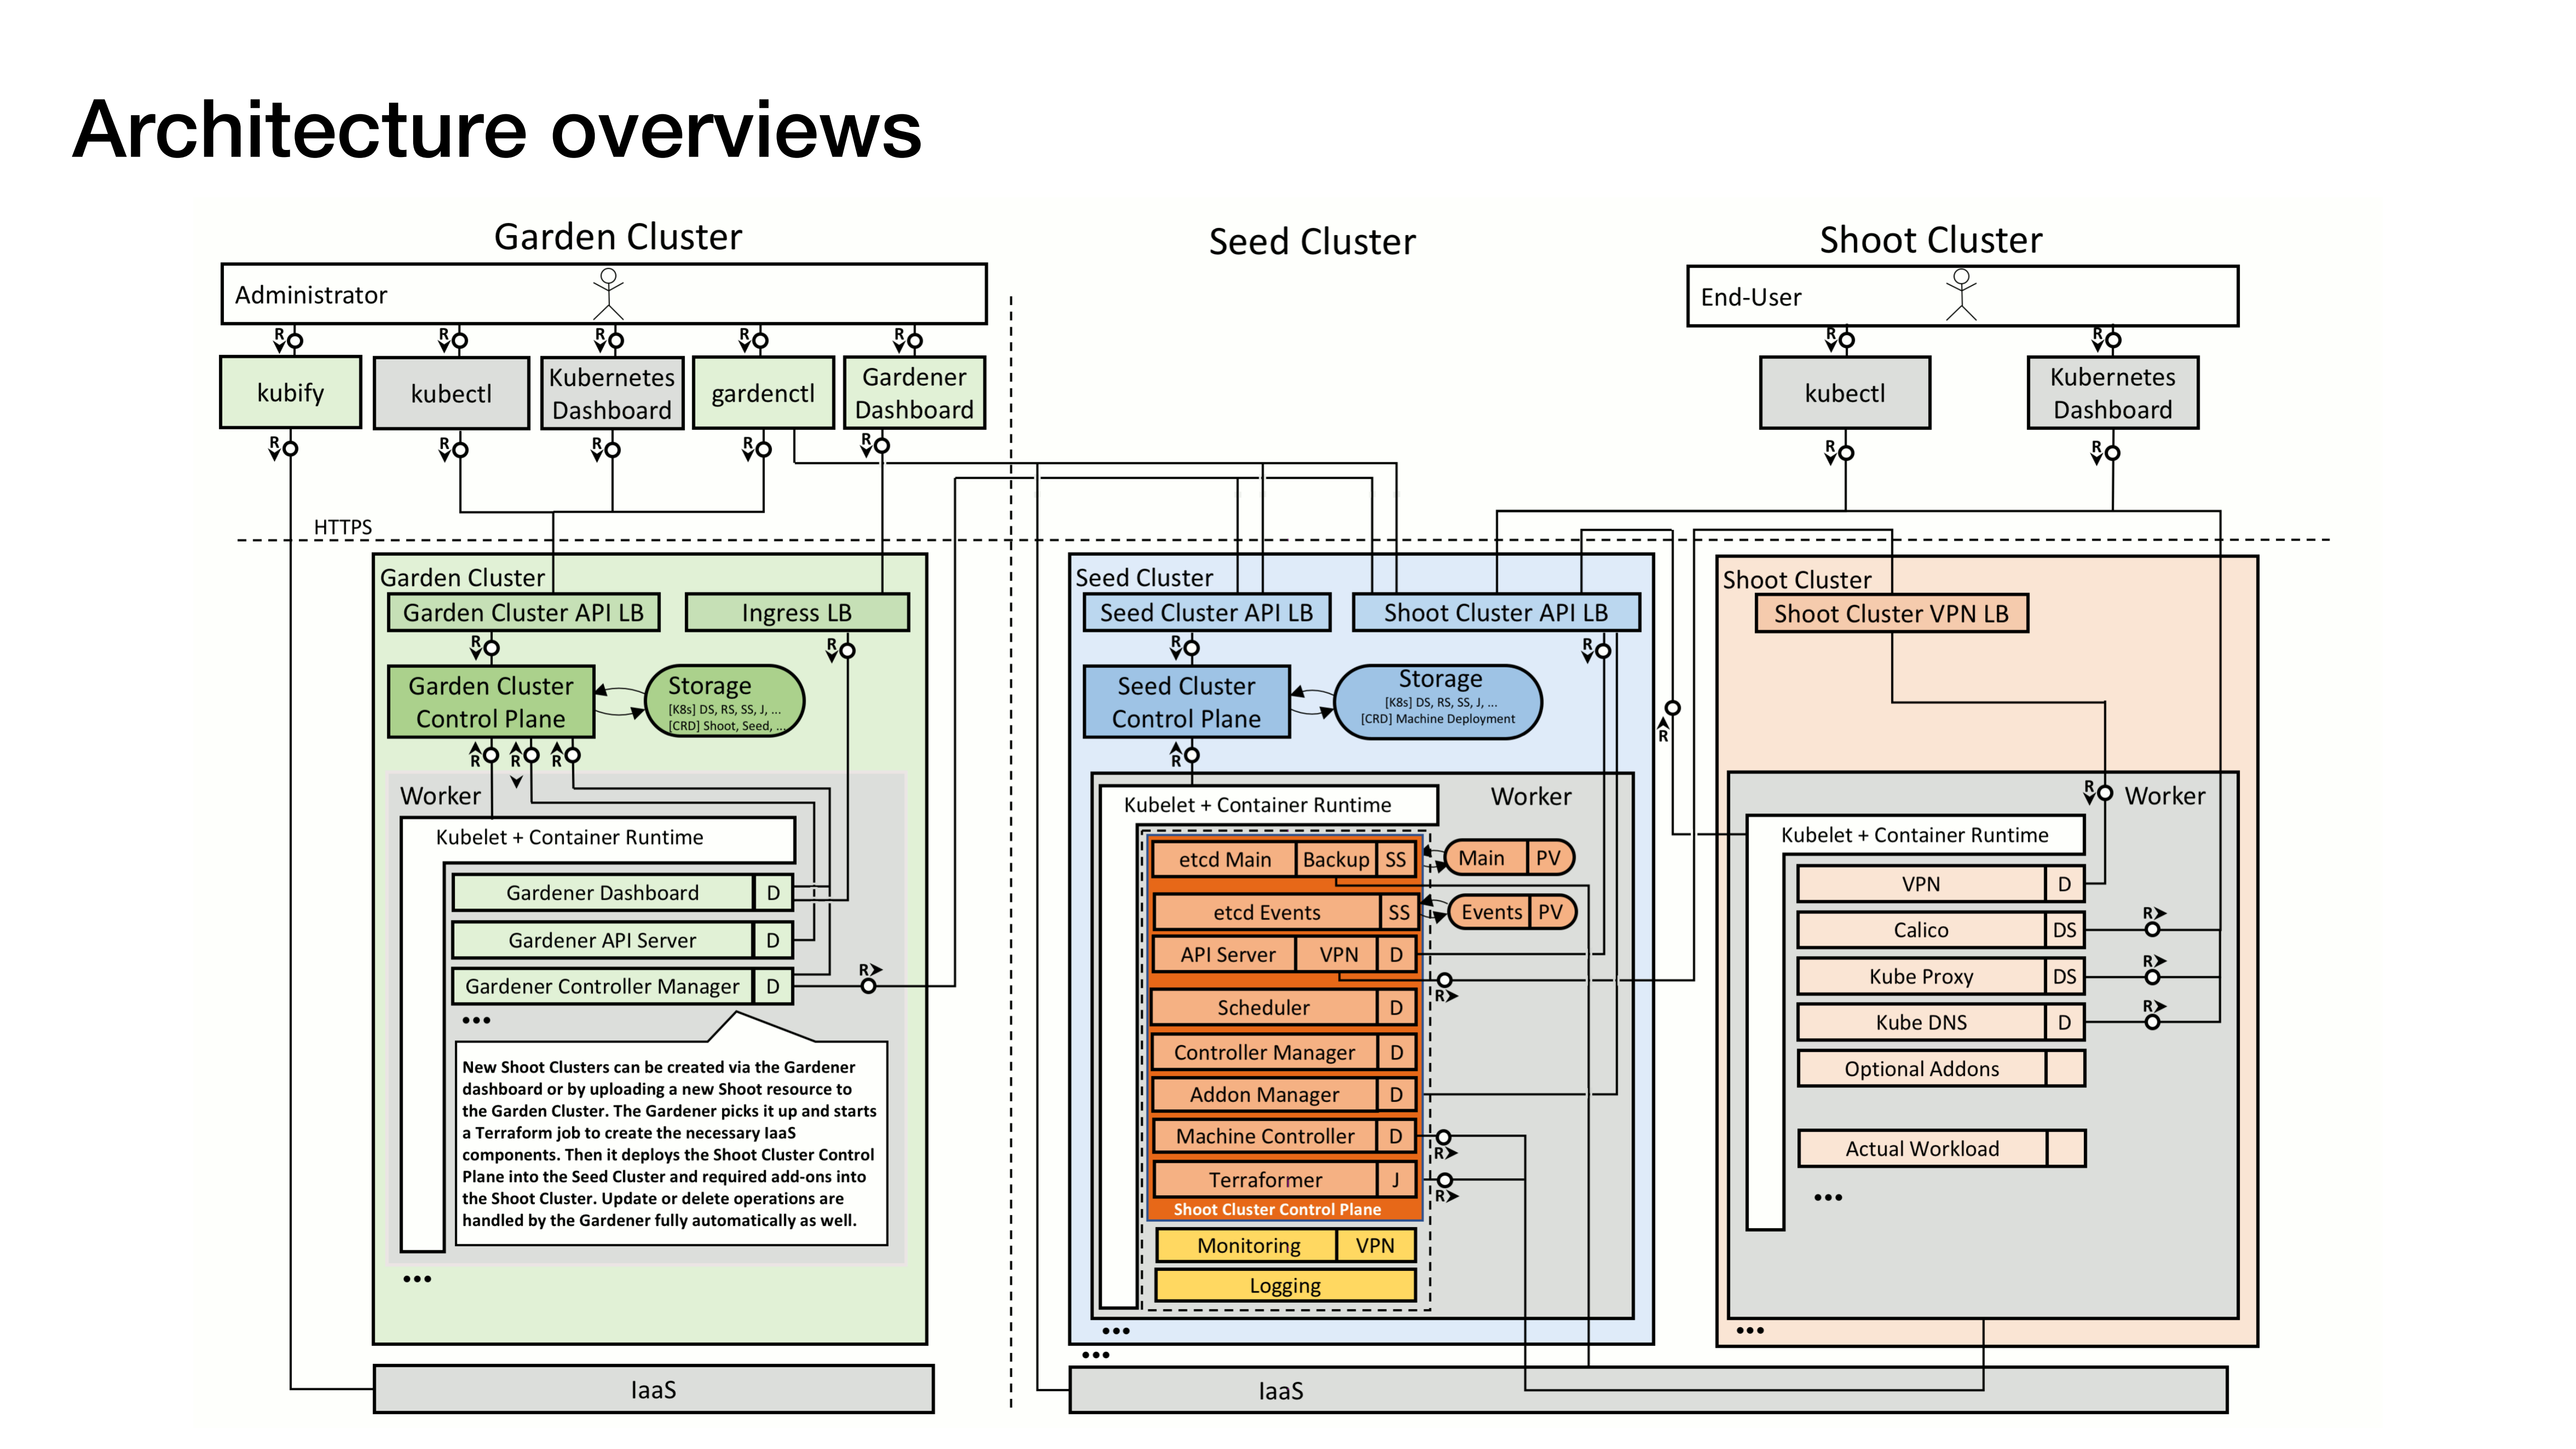This screenshot has height=1449, width=2576.
Task: Open the Garden Cluster section header
Action: 462,577
